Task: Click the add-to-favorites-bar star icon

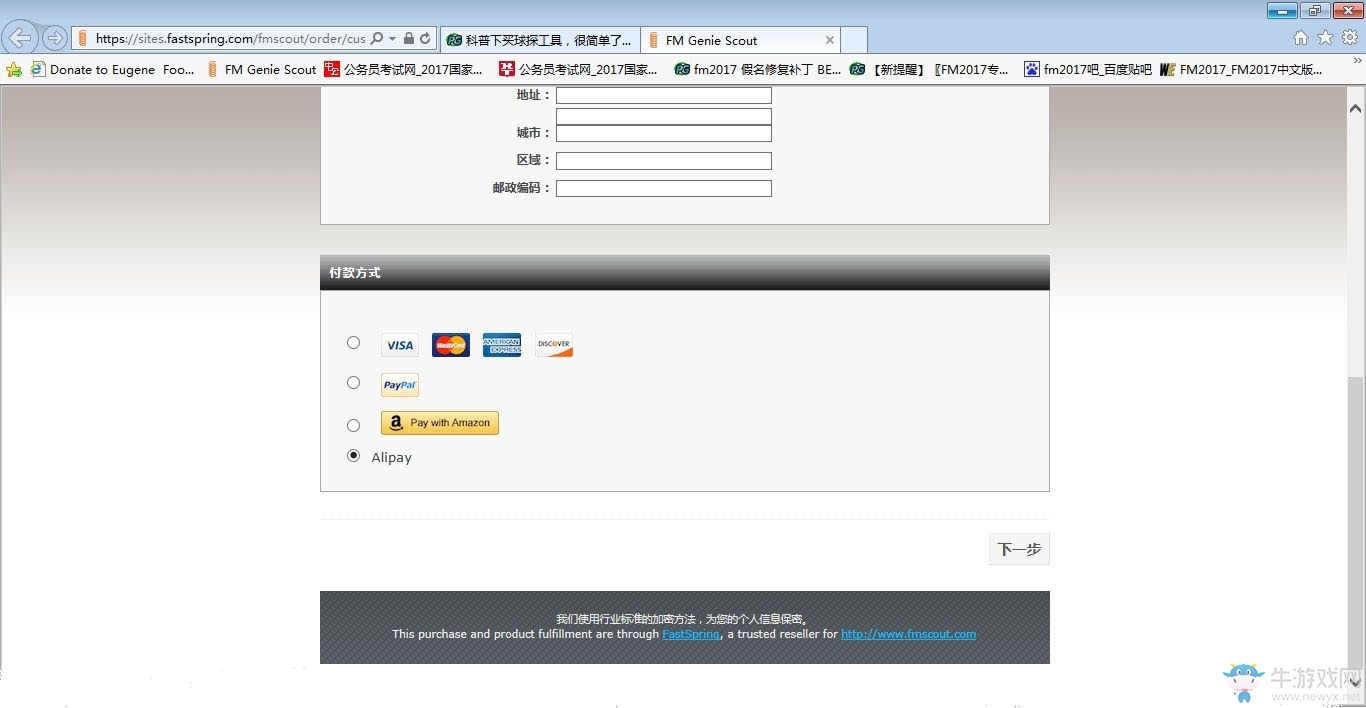Action: pos(13,70)
